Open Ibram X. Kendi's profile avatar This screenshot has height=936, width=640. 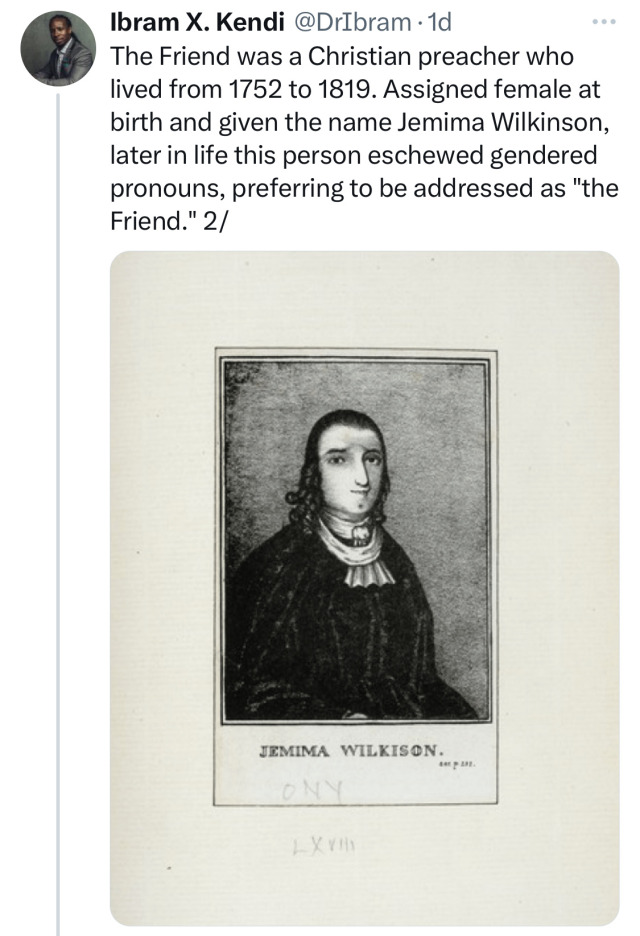(57, 50)
